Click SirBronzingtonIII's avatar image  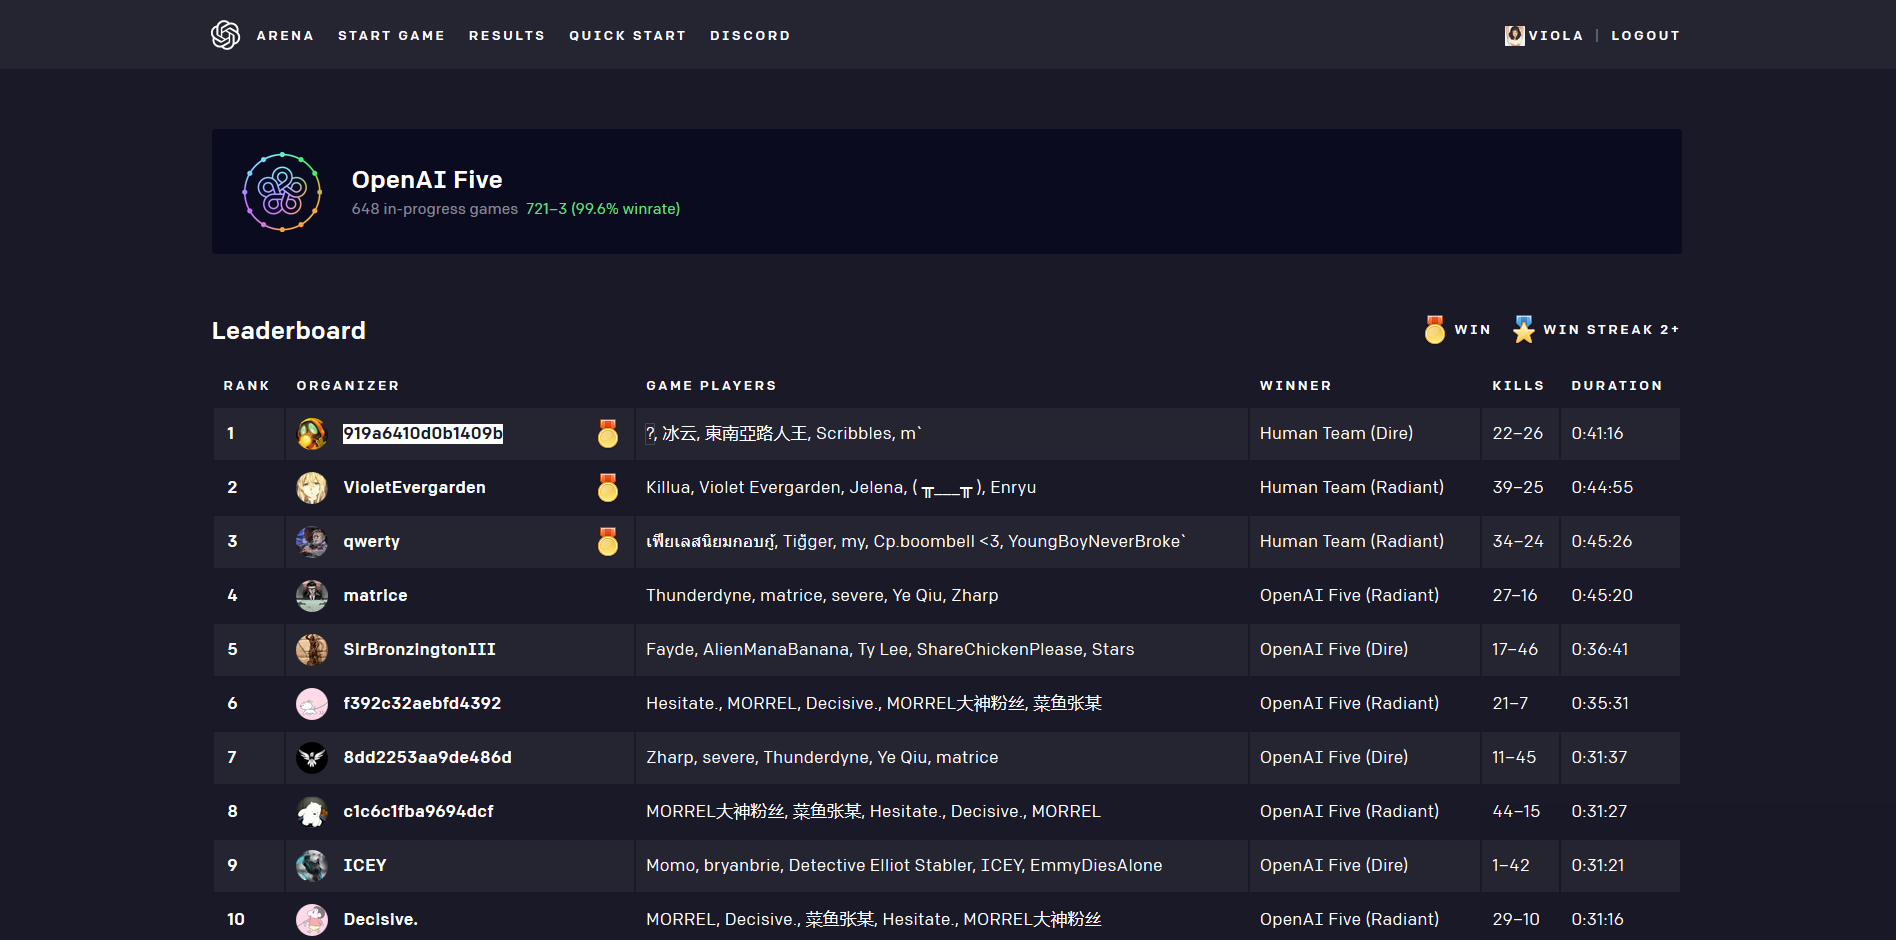pos(312,650)
